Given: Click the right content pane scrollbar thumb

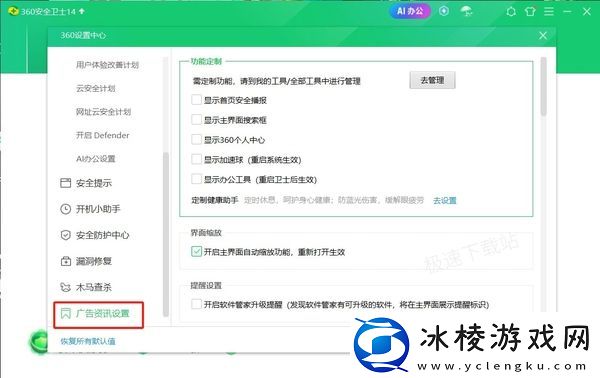Looking at the screenshot, I should (x=543, y=86).
